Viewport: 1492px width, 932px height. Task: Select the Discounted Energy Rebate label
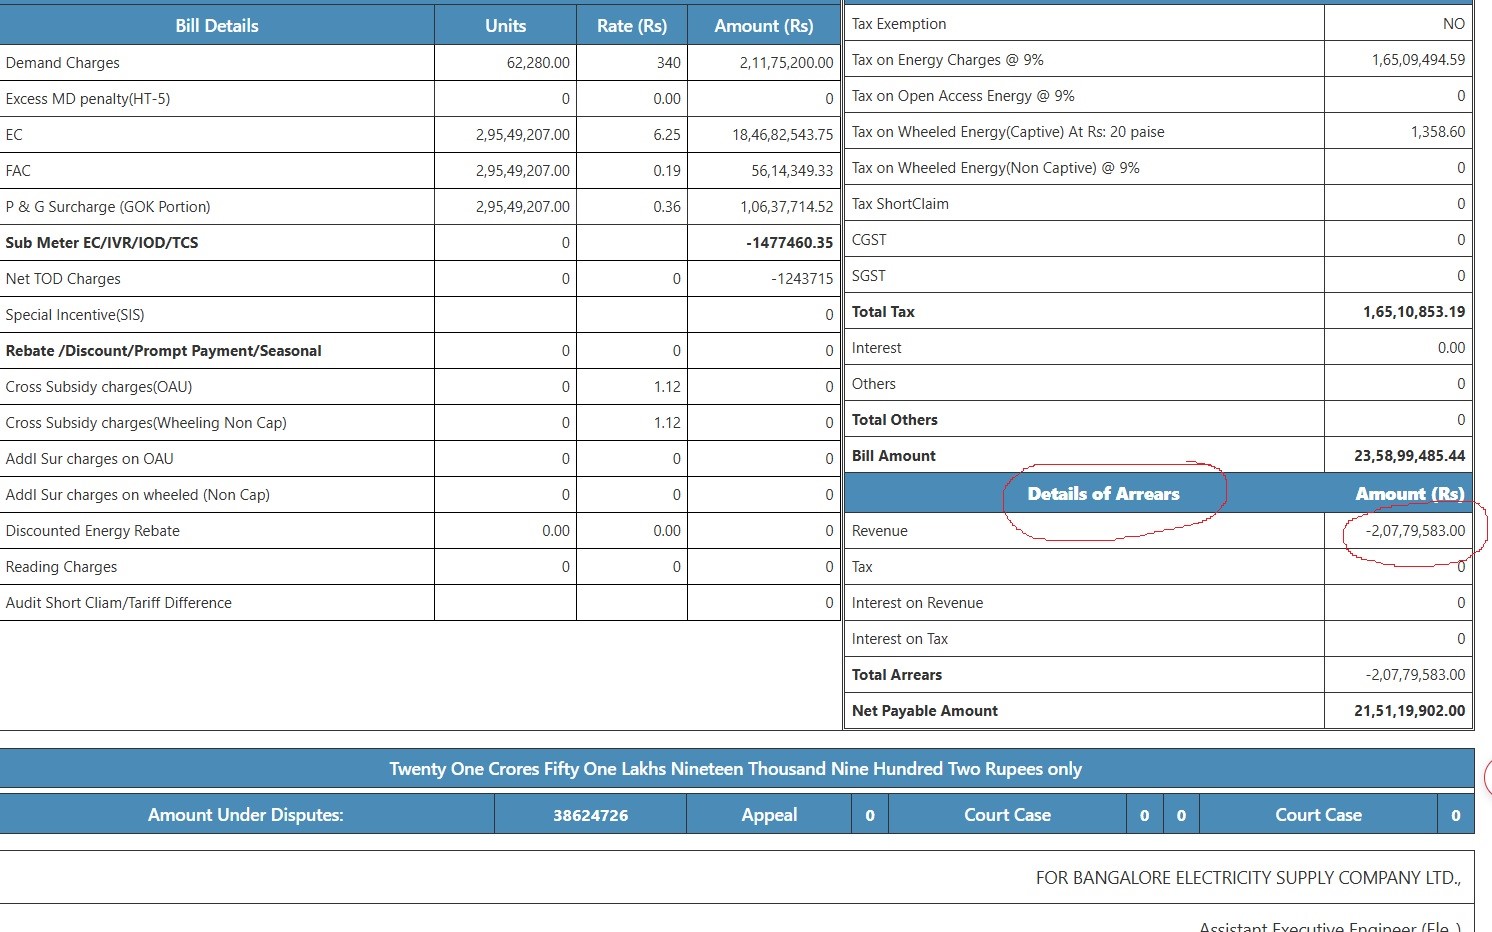point(93,531)
